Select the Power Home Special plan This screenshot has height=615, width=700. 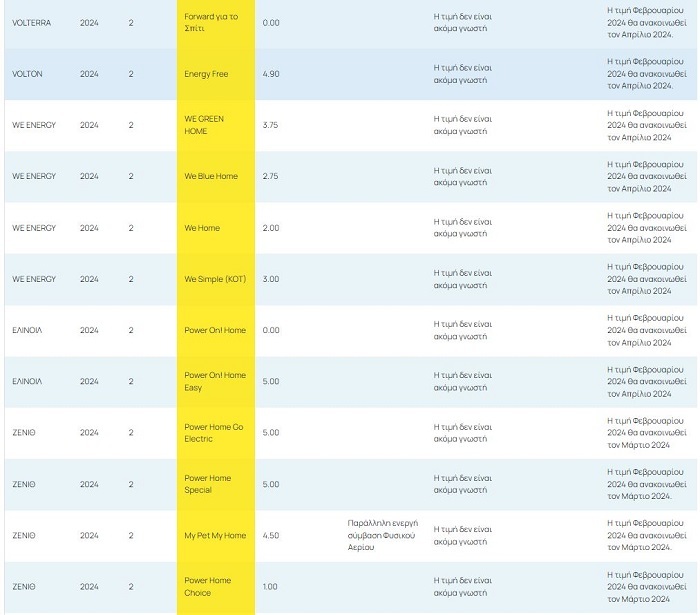(x=207, y=484)
